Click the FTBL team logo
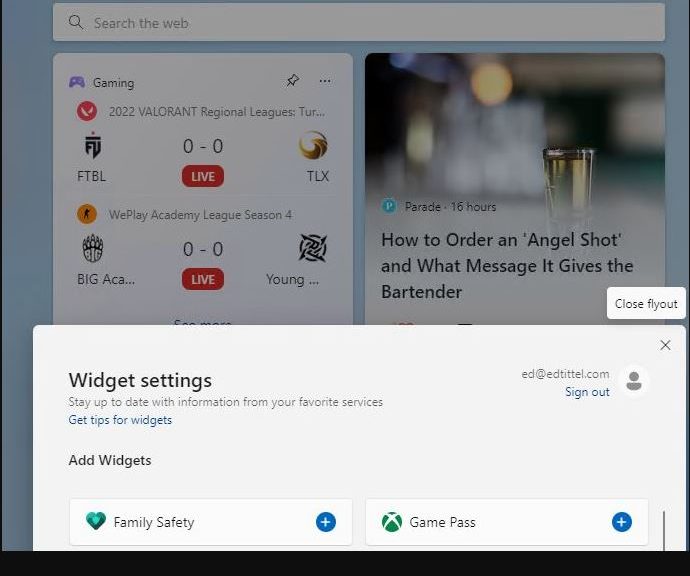 click(x=93, y=145)
